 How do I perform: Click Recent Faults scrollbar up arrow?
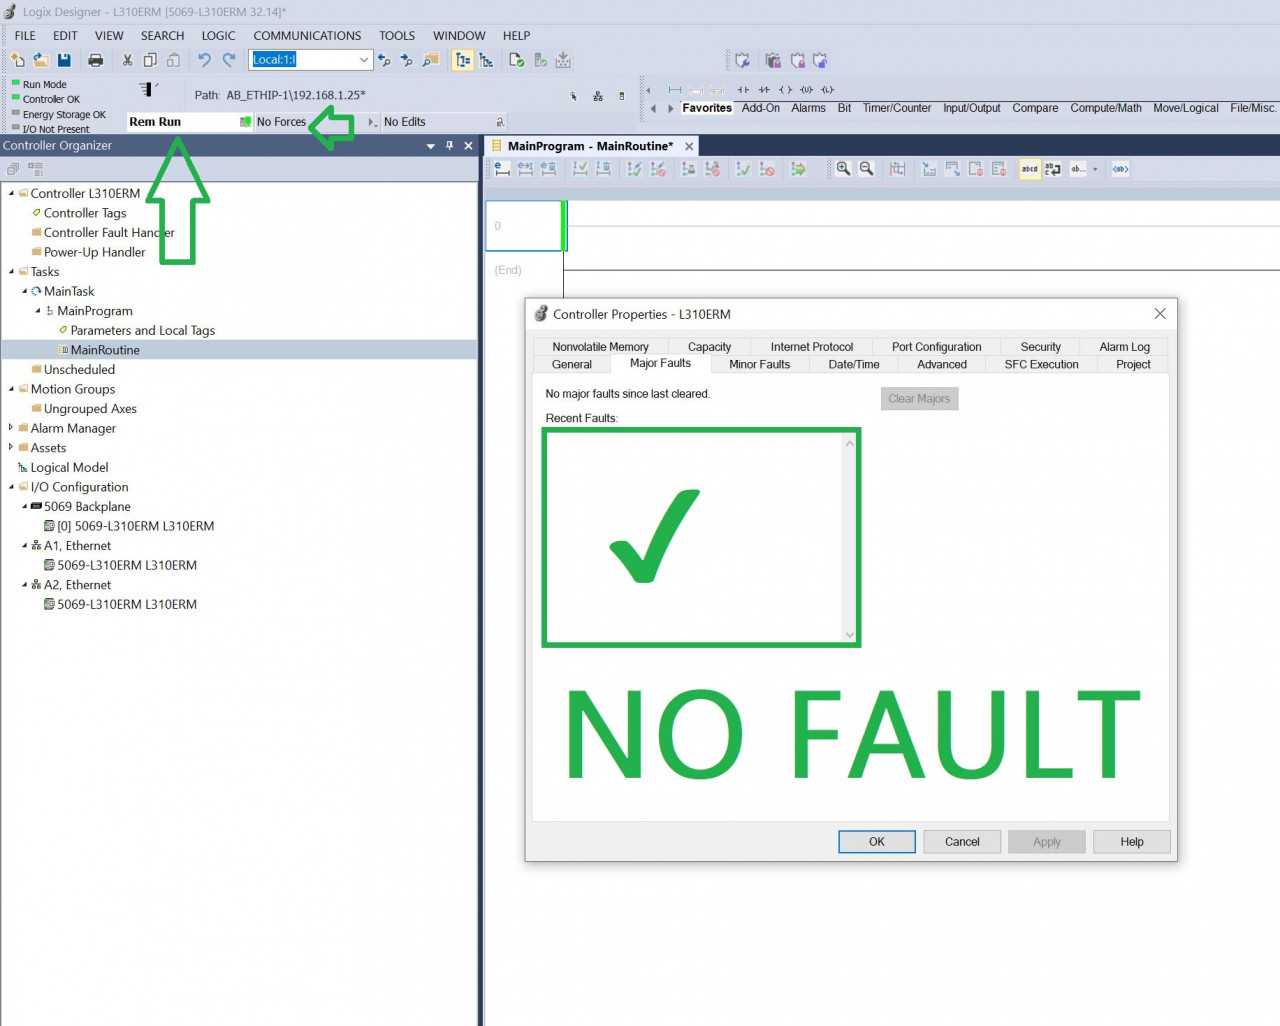click(x=850, y=443)
